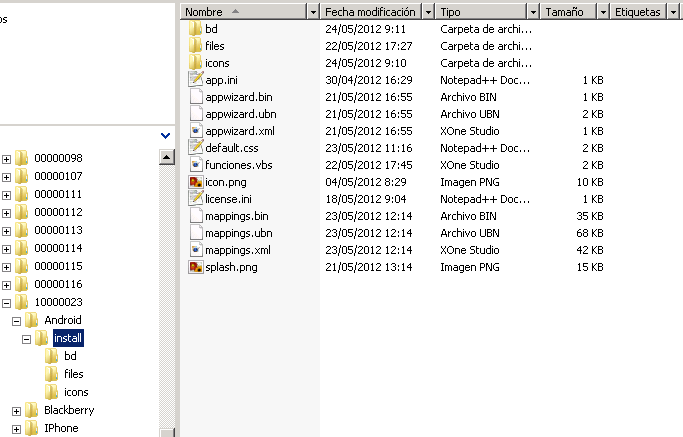The width and height of the screenshot is (683, 437).
Task: Sort by the Tamaño column header
Action: 568,12
